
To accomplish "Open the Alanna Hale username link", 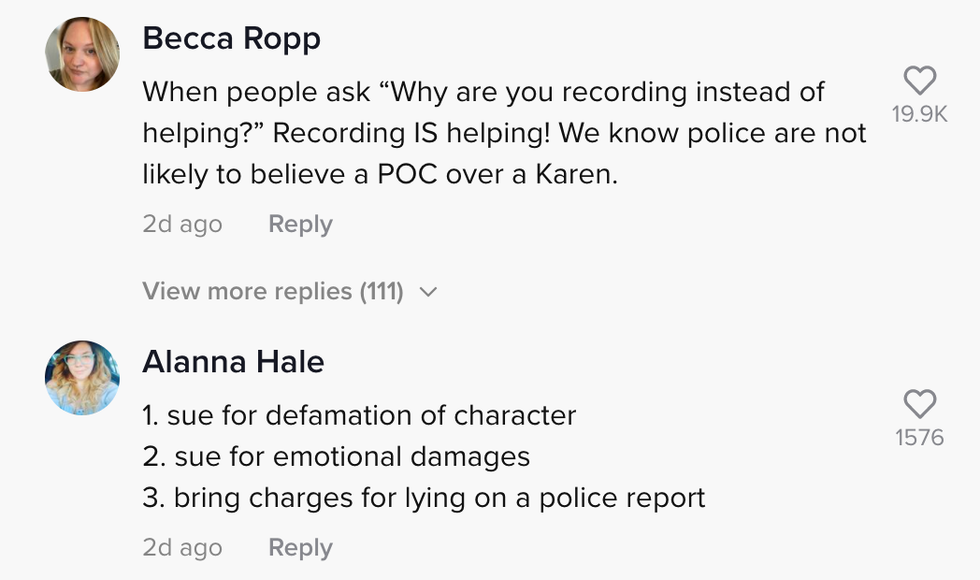I will (233, 361).
